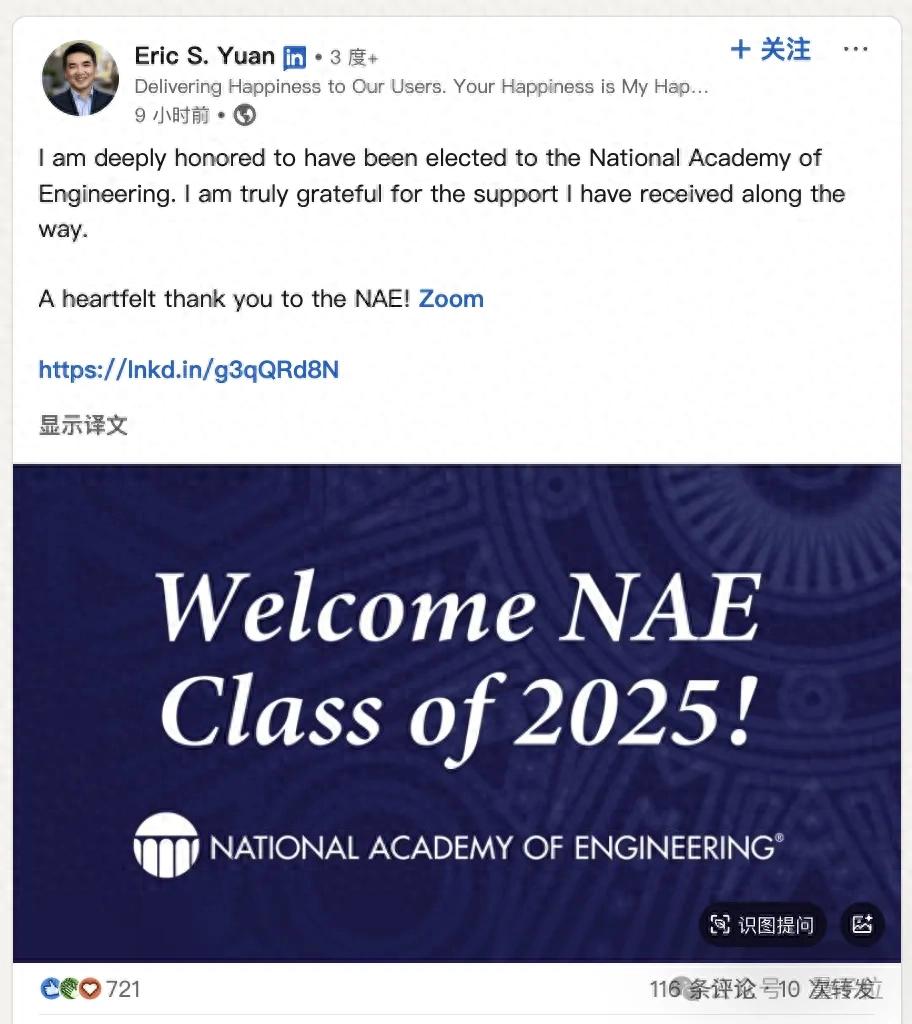Click the image scan icon in 识图提问
The height and width of the screenshot is (1024, 912).
[x=720, y=925]
